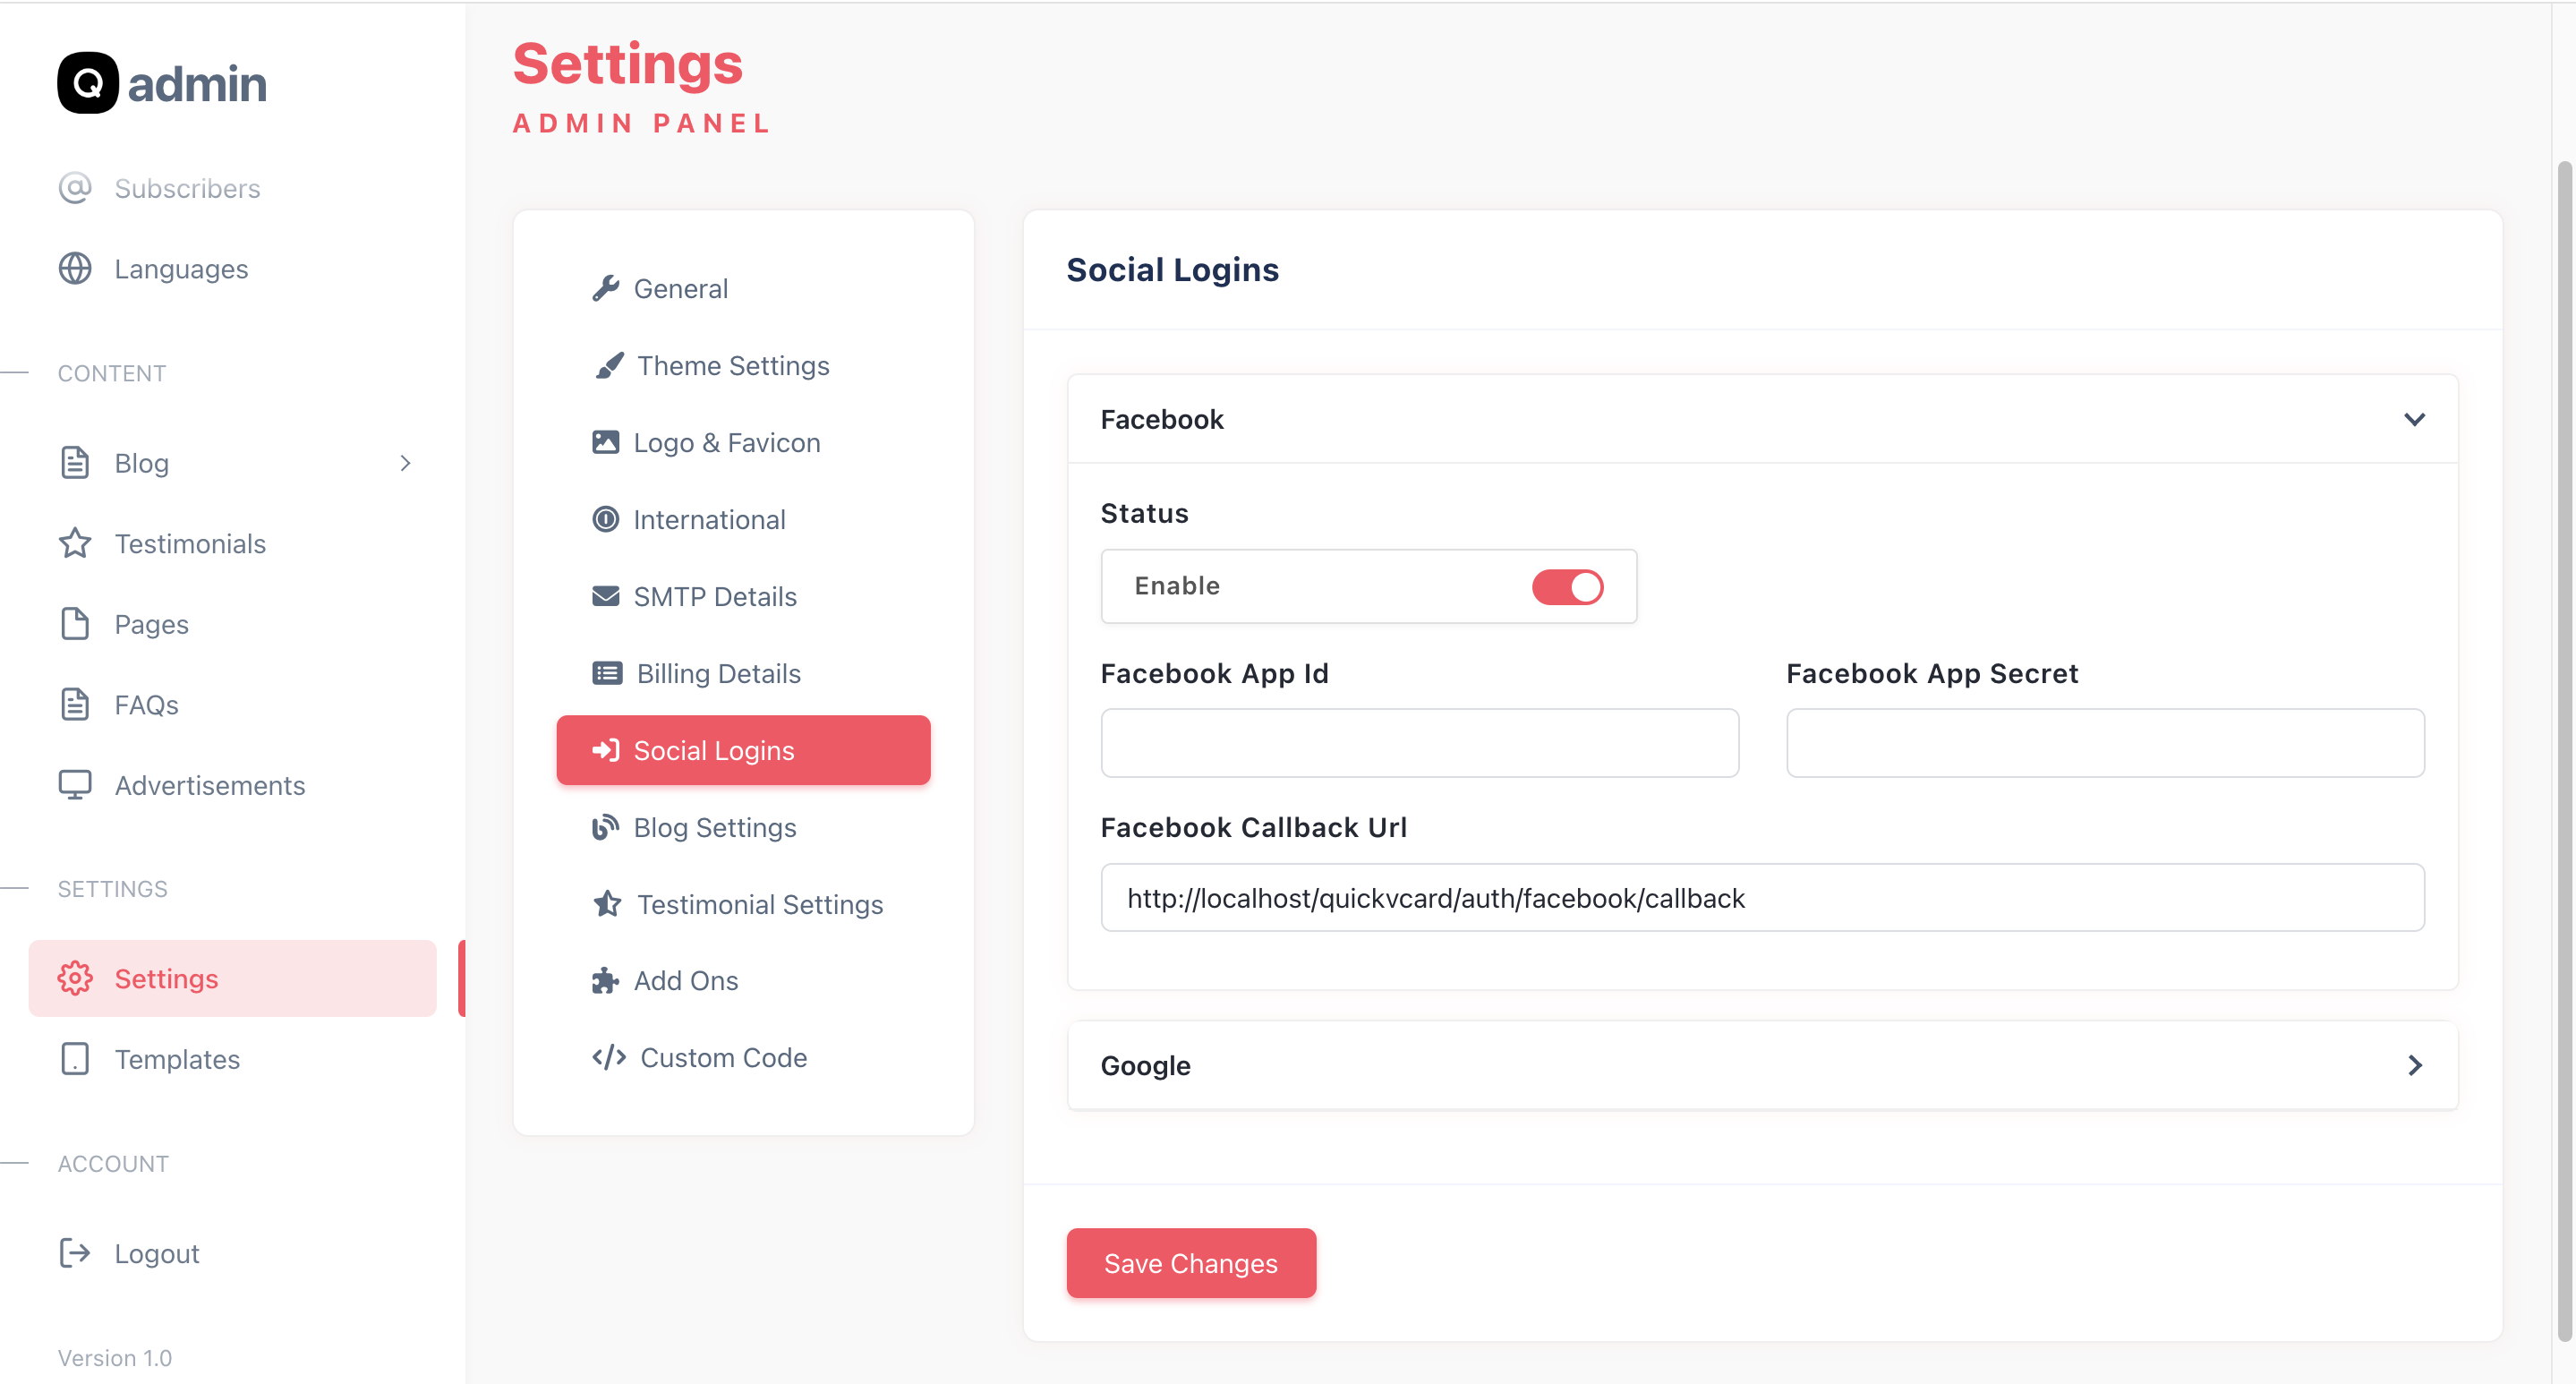2576x1384 pixels.
Task: Click the General wrench icon
Action: (x=605, y=288)
